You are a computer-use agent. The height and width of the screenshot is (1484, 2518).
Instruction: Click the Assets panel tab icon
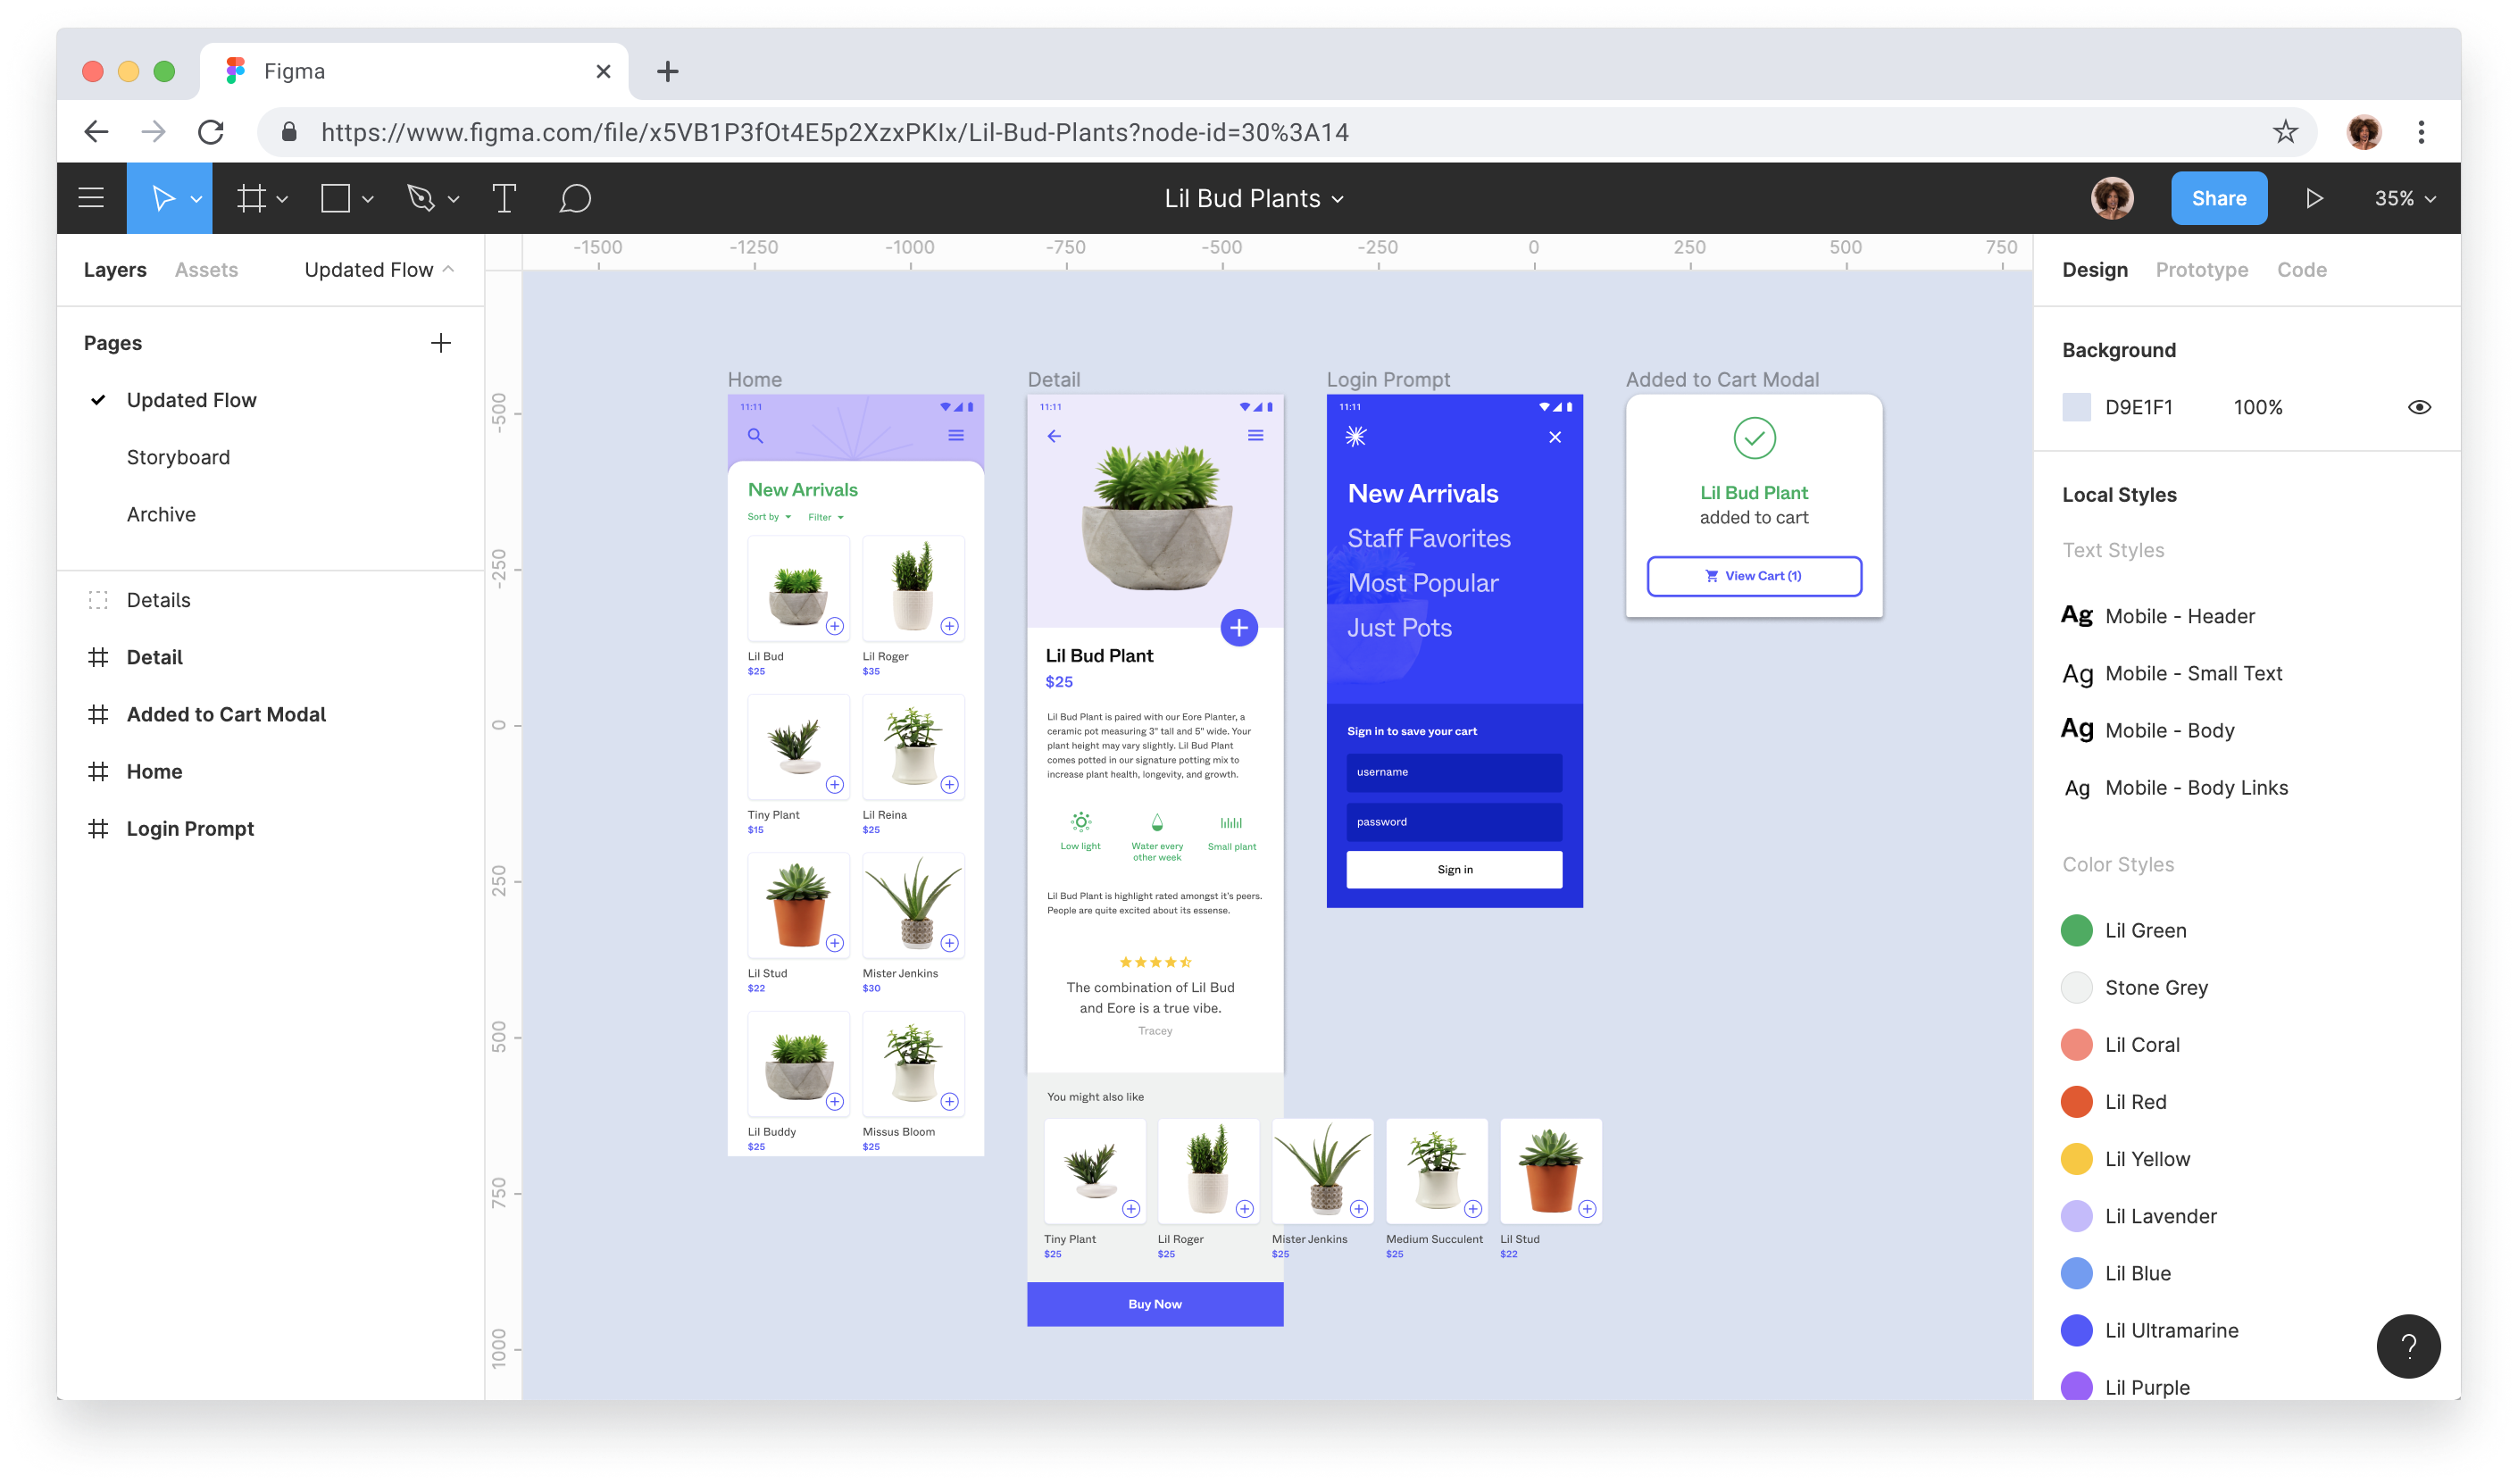(x=206, y=269)
